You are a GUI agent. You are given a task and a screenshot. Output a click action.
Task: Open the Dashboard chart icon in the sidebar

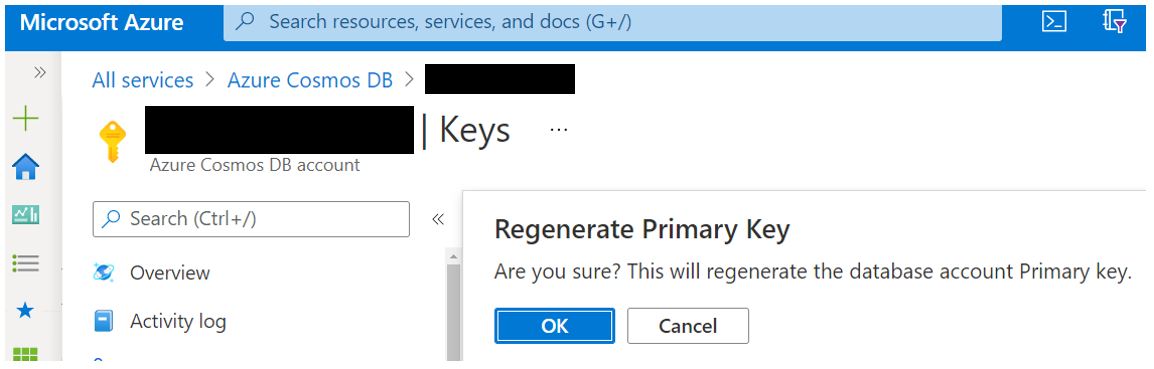pyautogui.click(x=26, y=214)
